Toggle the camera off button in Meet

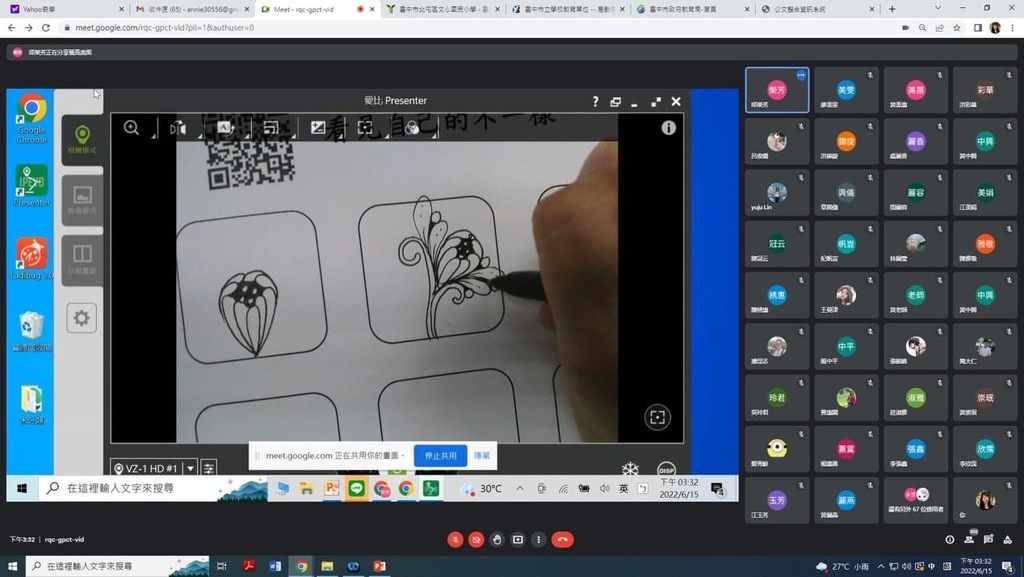pos(476,540)
